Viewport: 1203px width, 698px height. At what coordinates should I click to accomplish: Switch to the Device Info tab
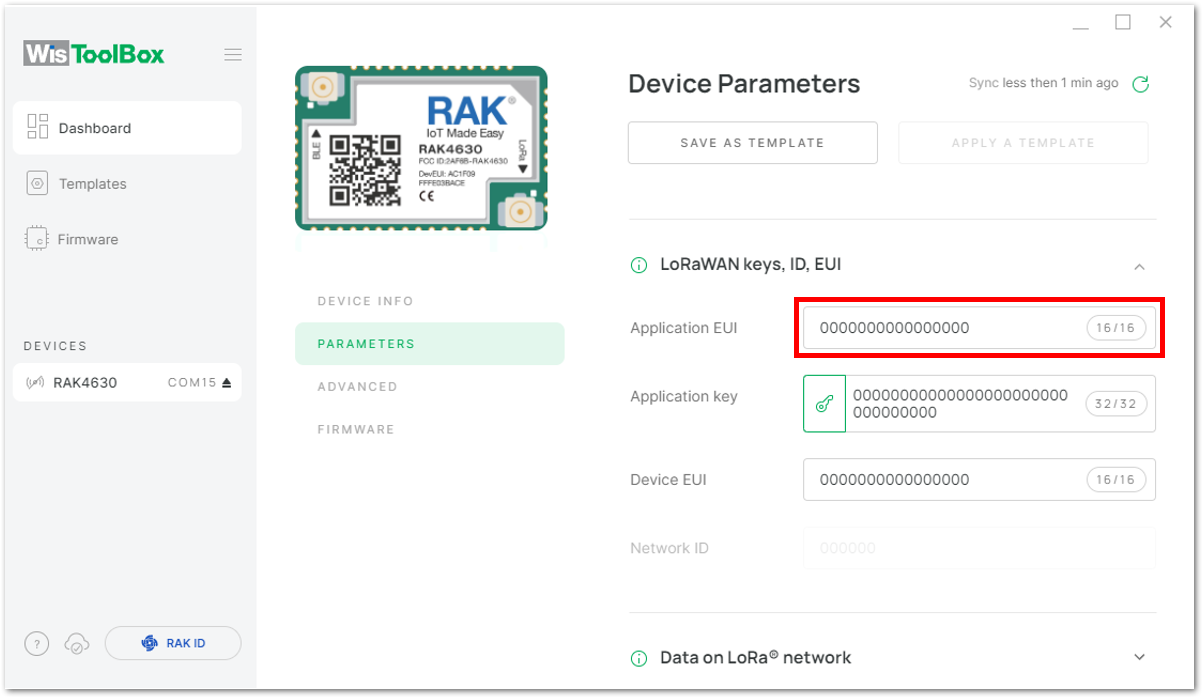point(365,301)
